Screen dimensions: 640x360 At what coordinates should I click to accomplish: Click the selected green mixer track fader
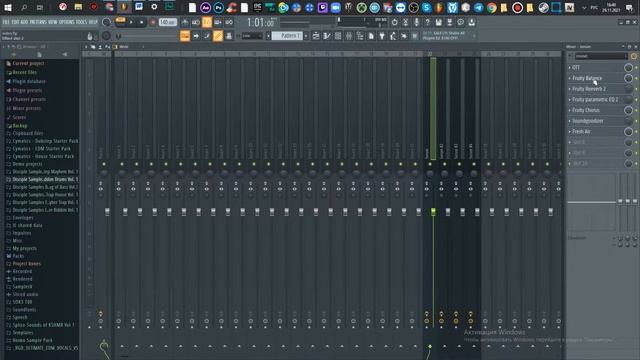pyautogui.click(x=433, y=211)
